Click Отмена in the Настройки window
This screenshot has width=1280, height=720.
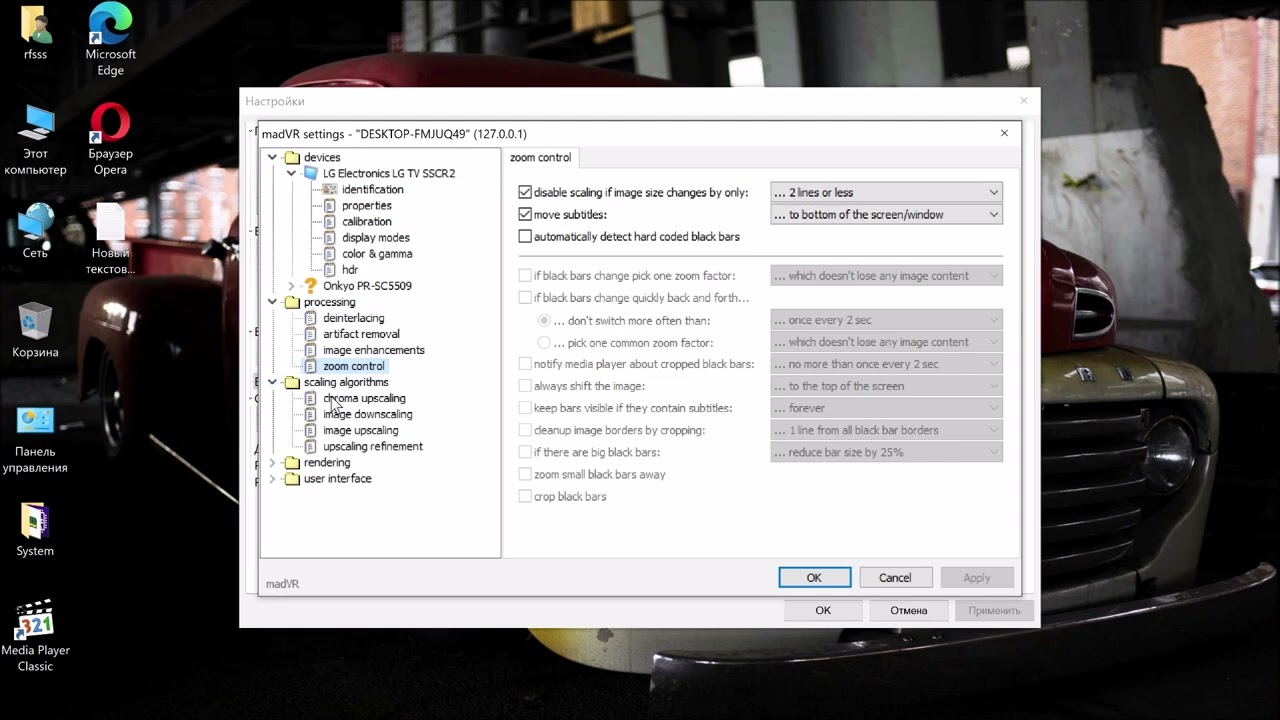(x=909, y=610)
